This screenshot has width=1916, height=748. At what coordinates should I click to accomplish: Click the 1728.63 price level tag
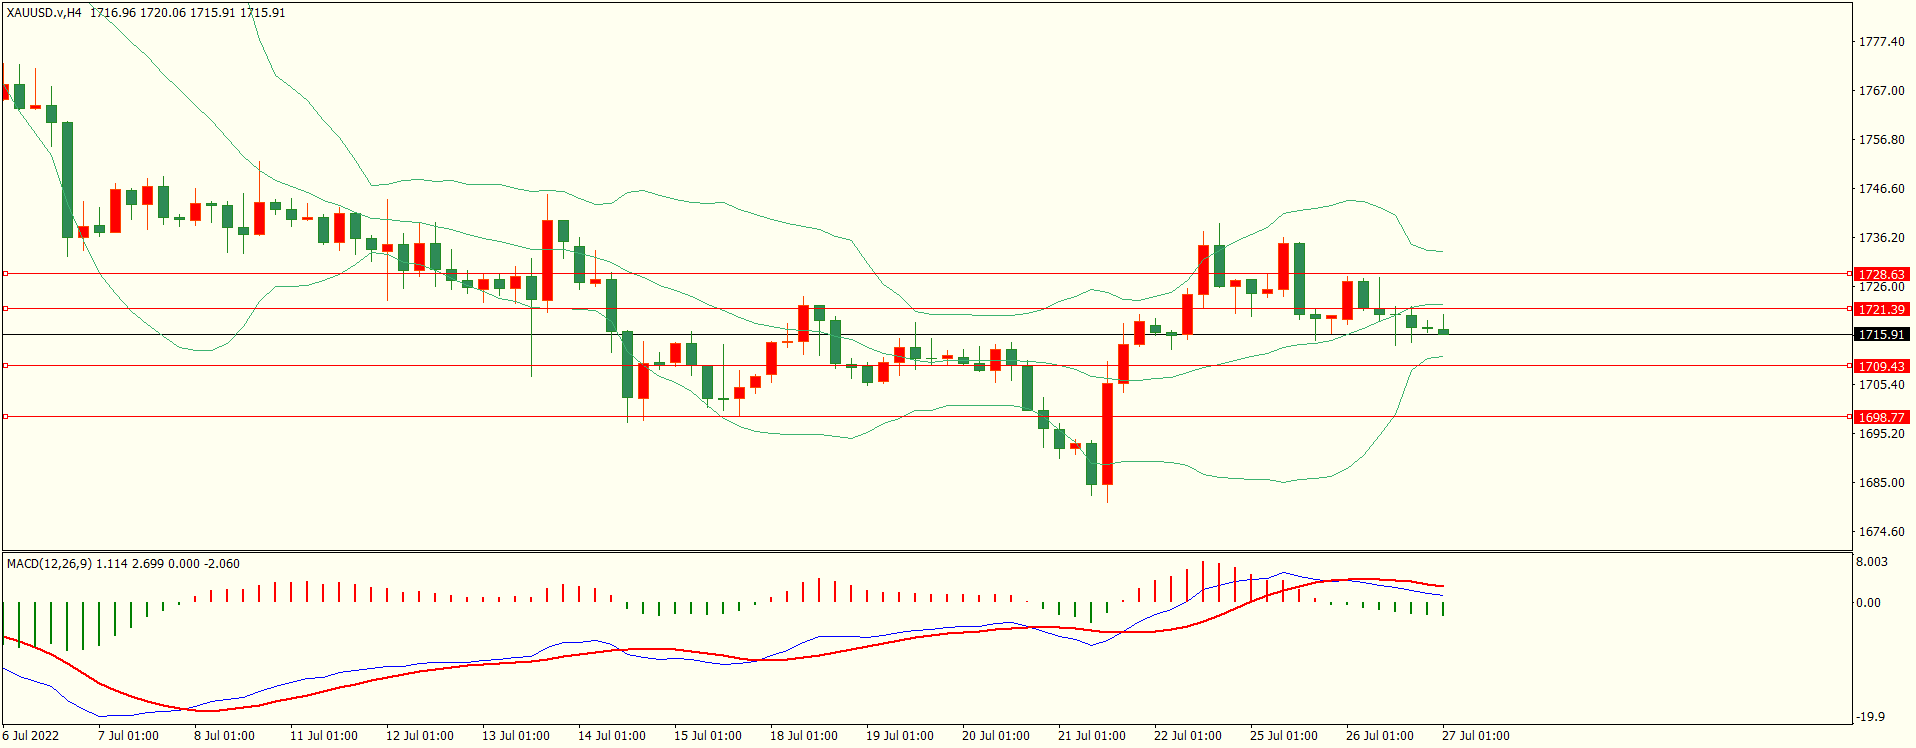tap(1881, 274)
